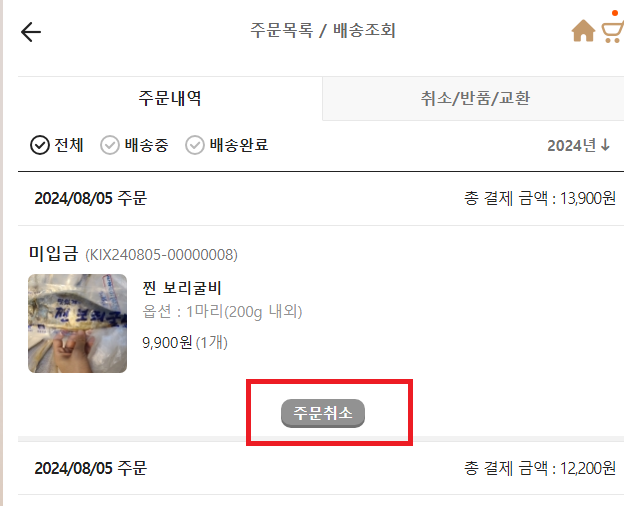Click the 총 결제 금액 12,200원 text
The height and width of the screenshot is (506, 624).
(x=540, y=468)
